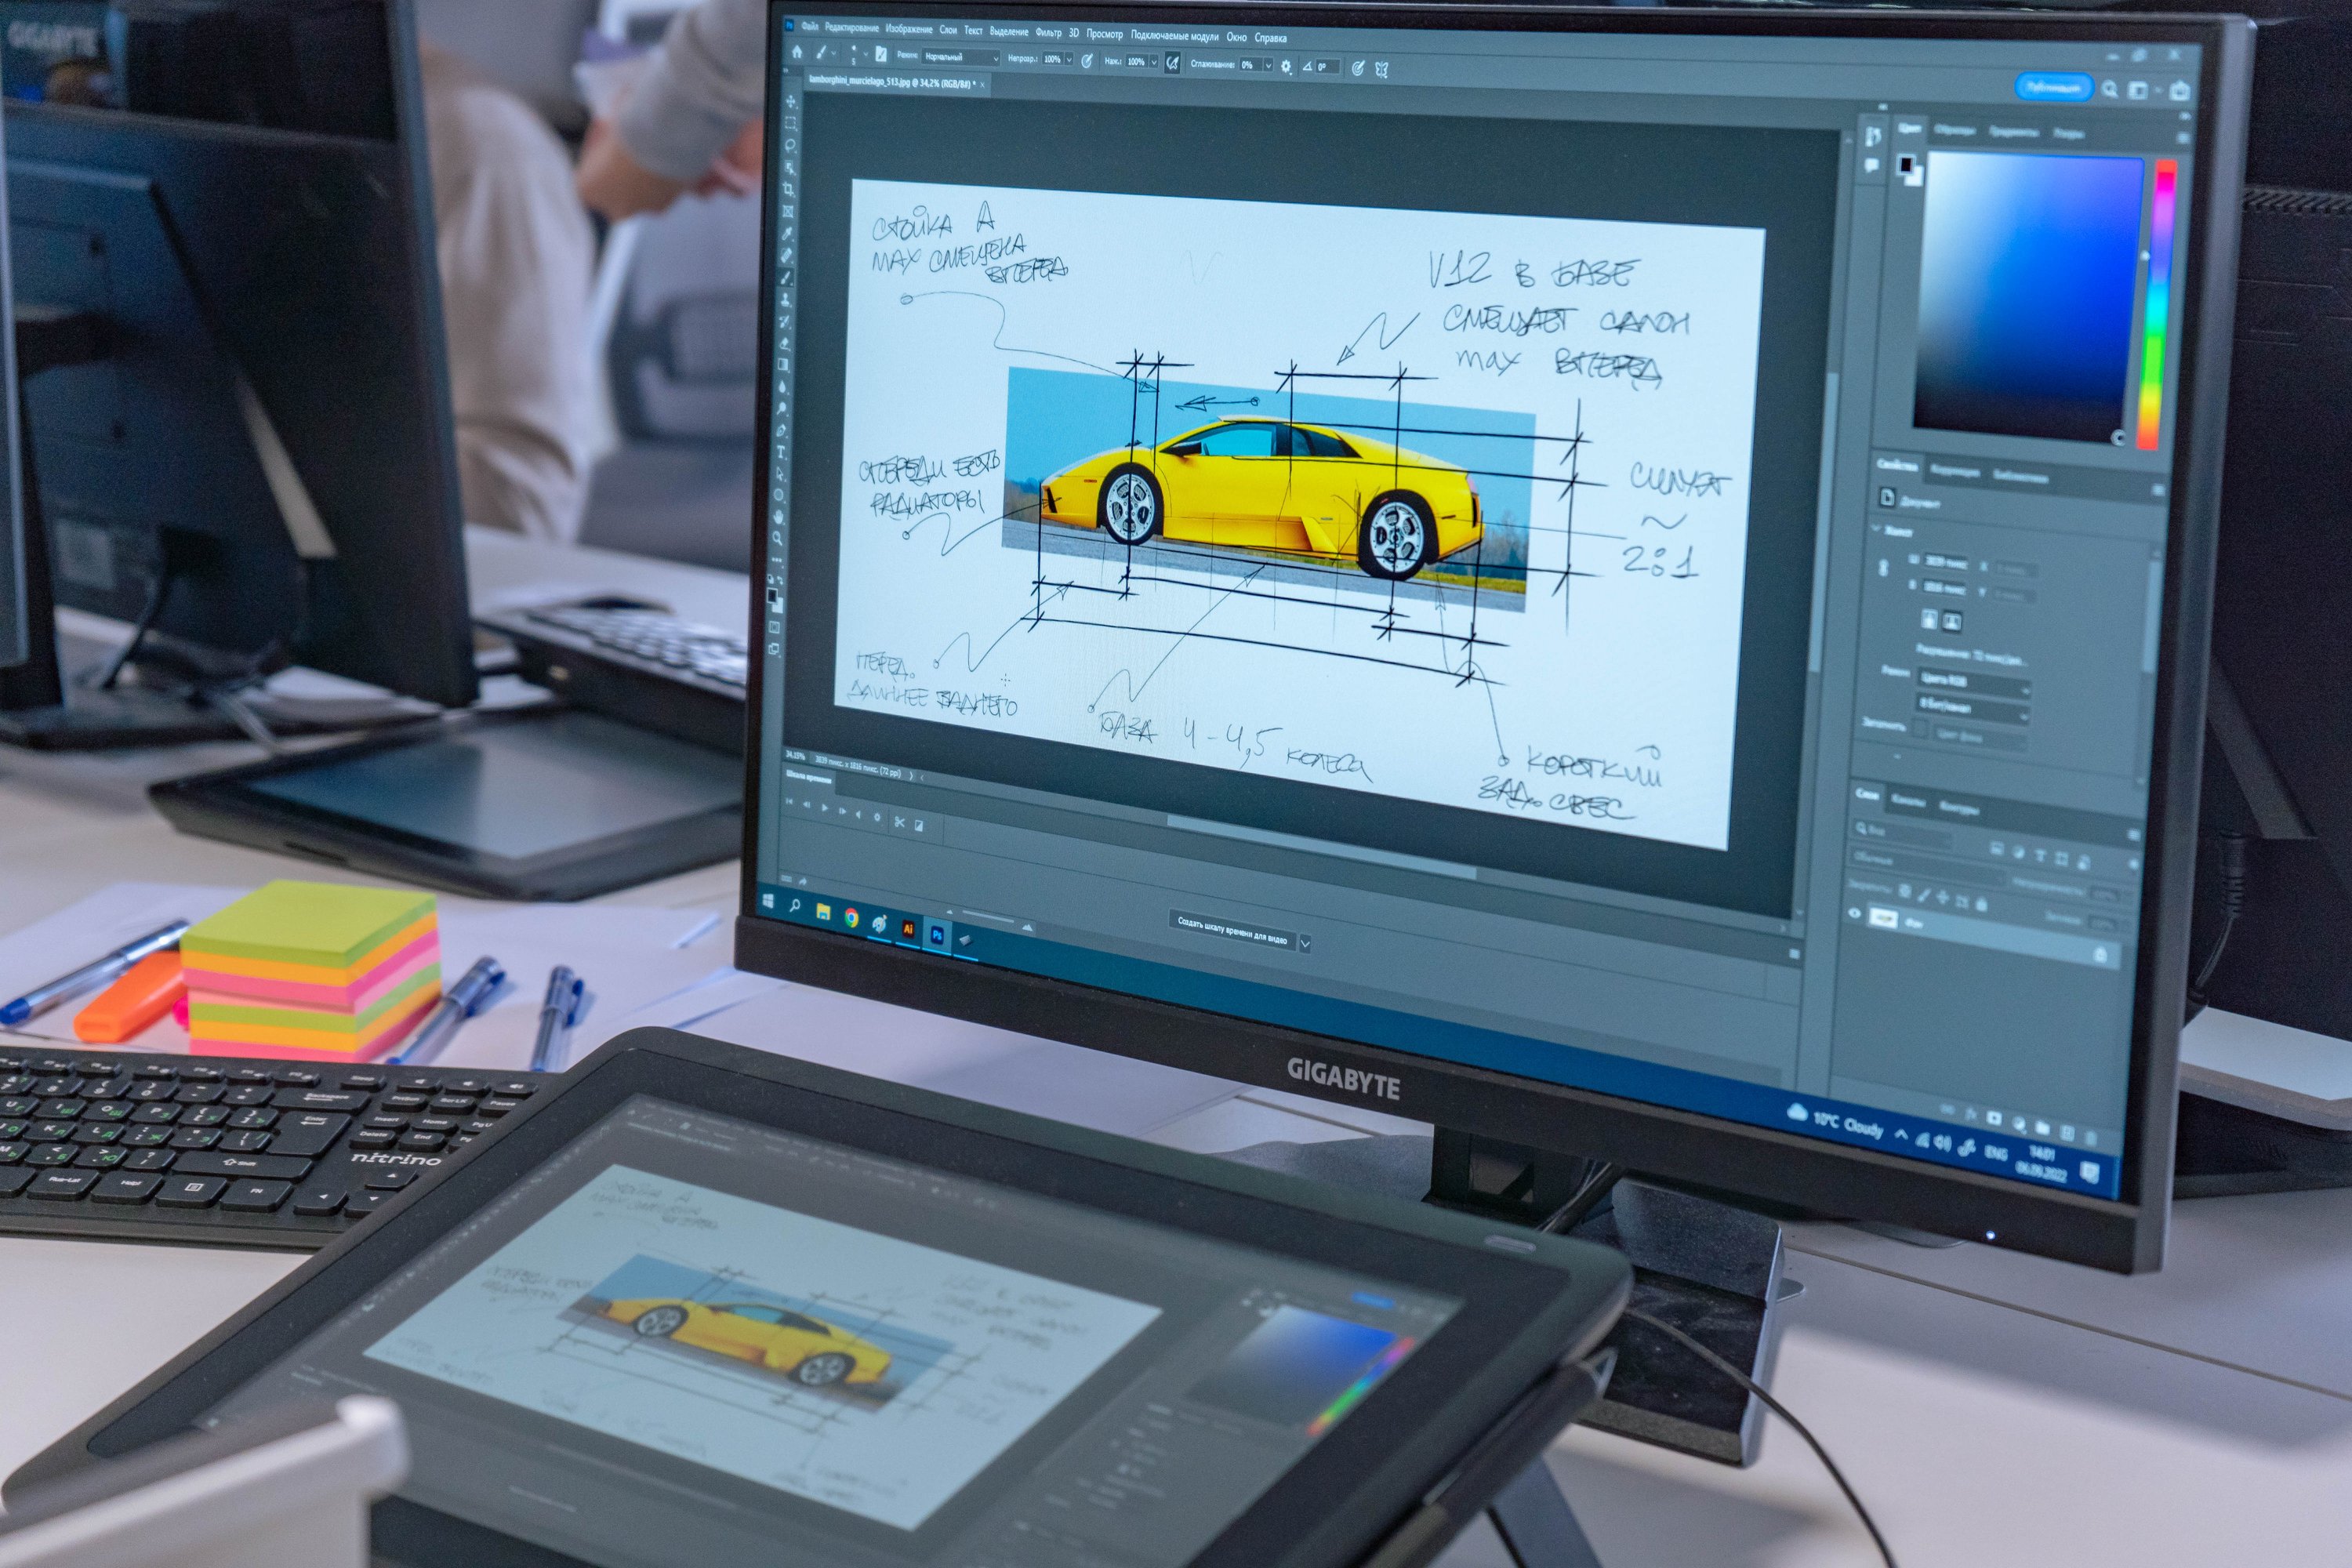This screenshot has width=2352, height=1568.
Task: Toggle visibility eye of background layer
Action: pyautogui.click(x=1853, y=913)
